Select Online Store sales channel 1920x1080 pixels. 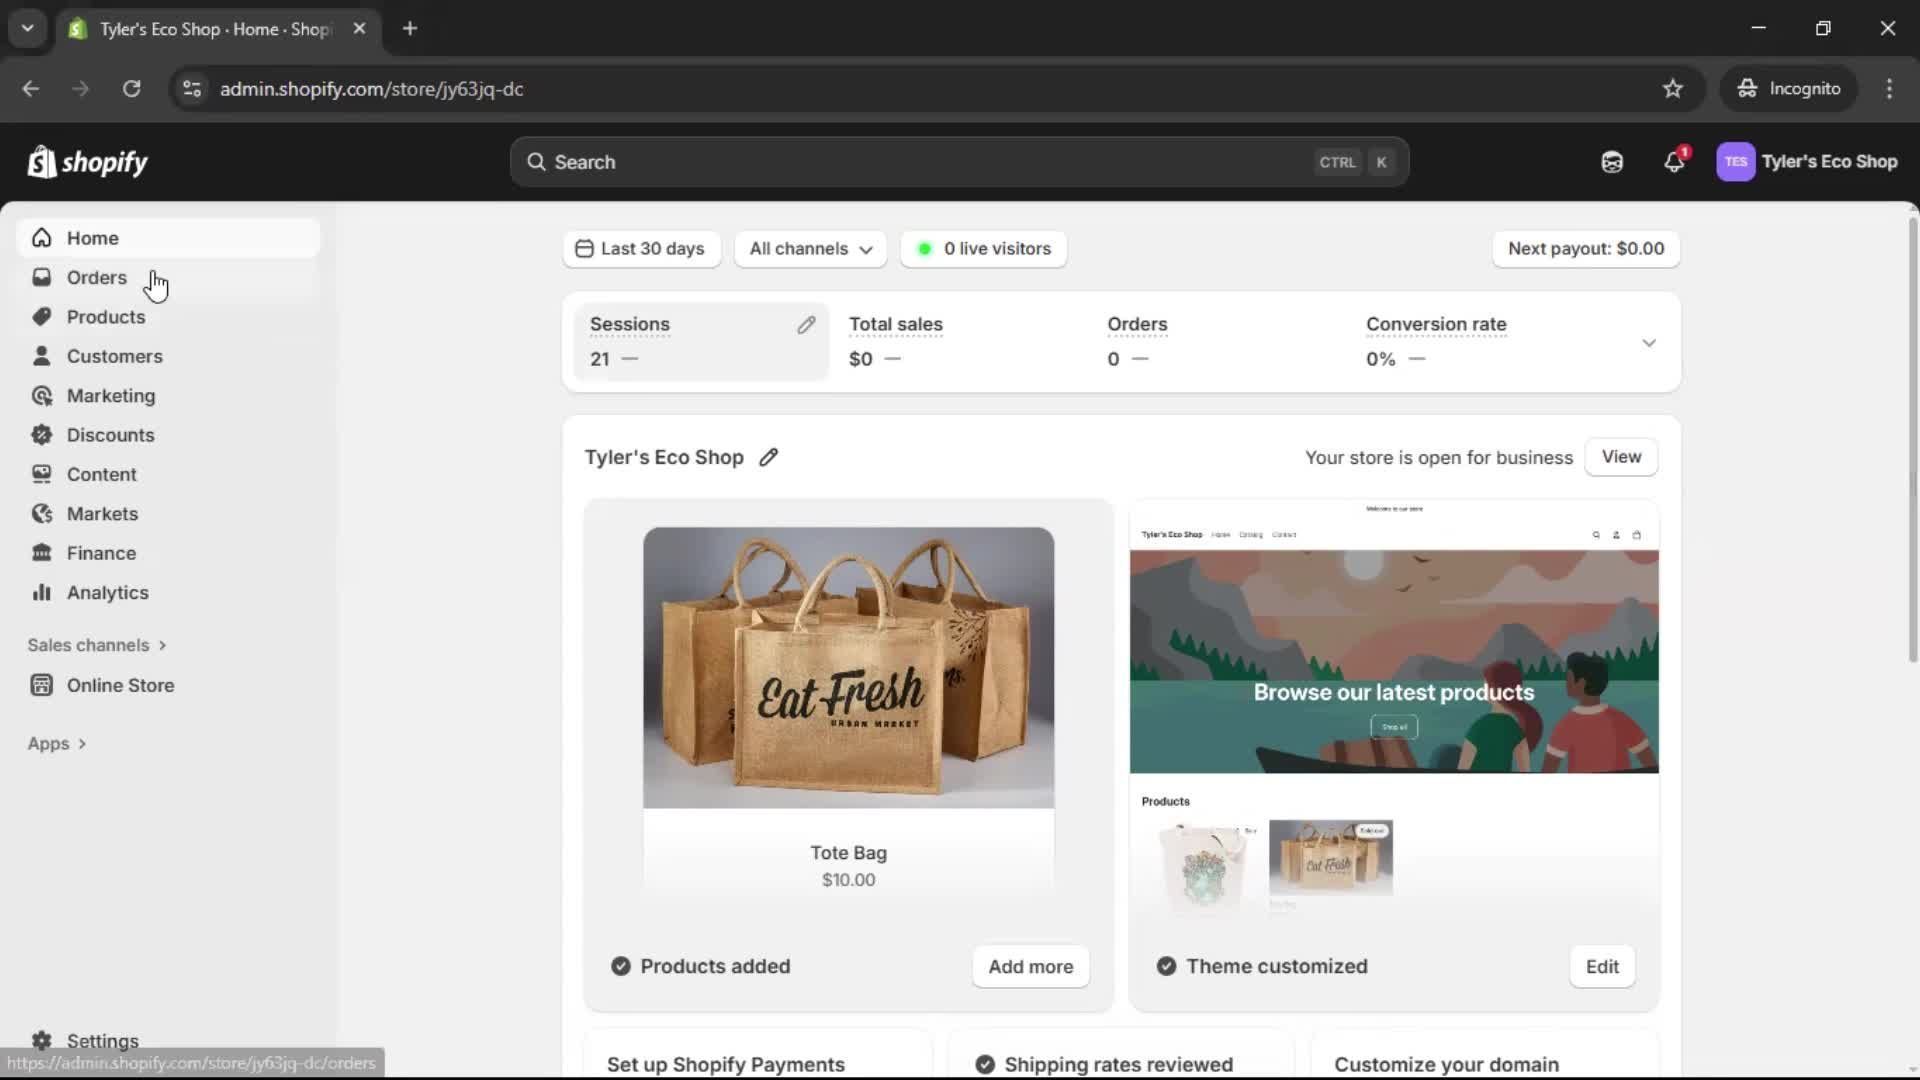coord(120,686)
